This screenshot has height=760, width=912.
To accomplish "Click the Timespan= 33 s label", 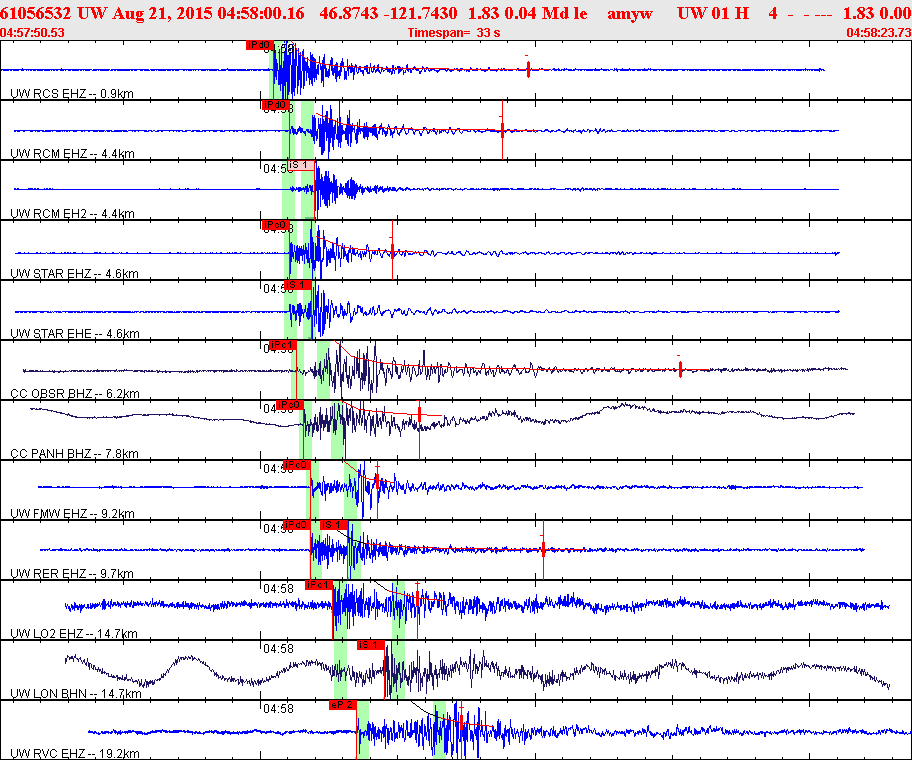I will coord(454,33).
